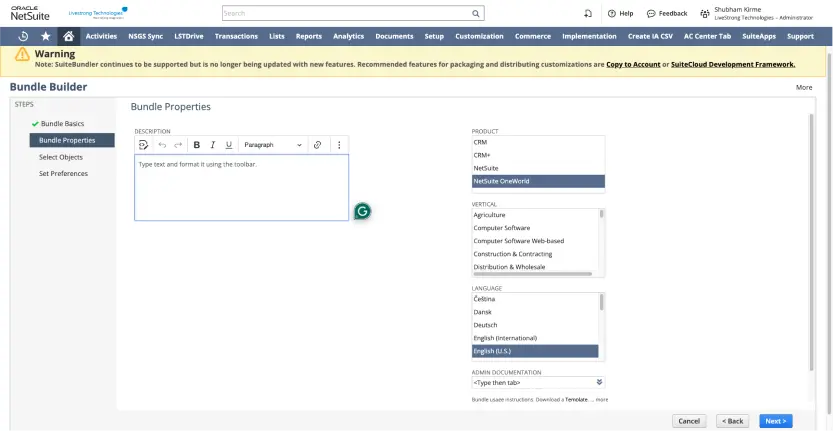The height and width of the screenshot is (431, 833).
Task: Click the Vertical list horizontal scrollbar
Action: click(532, 274)
